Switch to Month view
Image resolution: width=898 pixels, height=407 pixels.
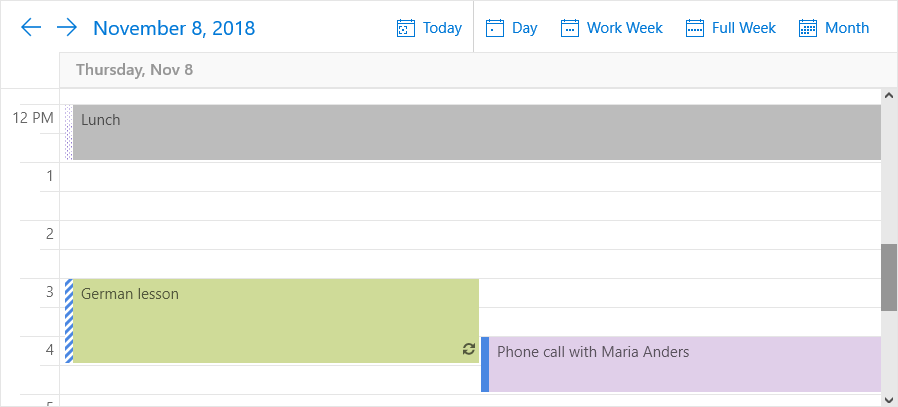pos(846,28)
